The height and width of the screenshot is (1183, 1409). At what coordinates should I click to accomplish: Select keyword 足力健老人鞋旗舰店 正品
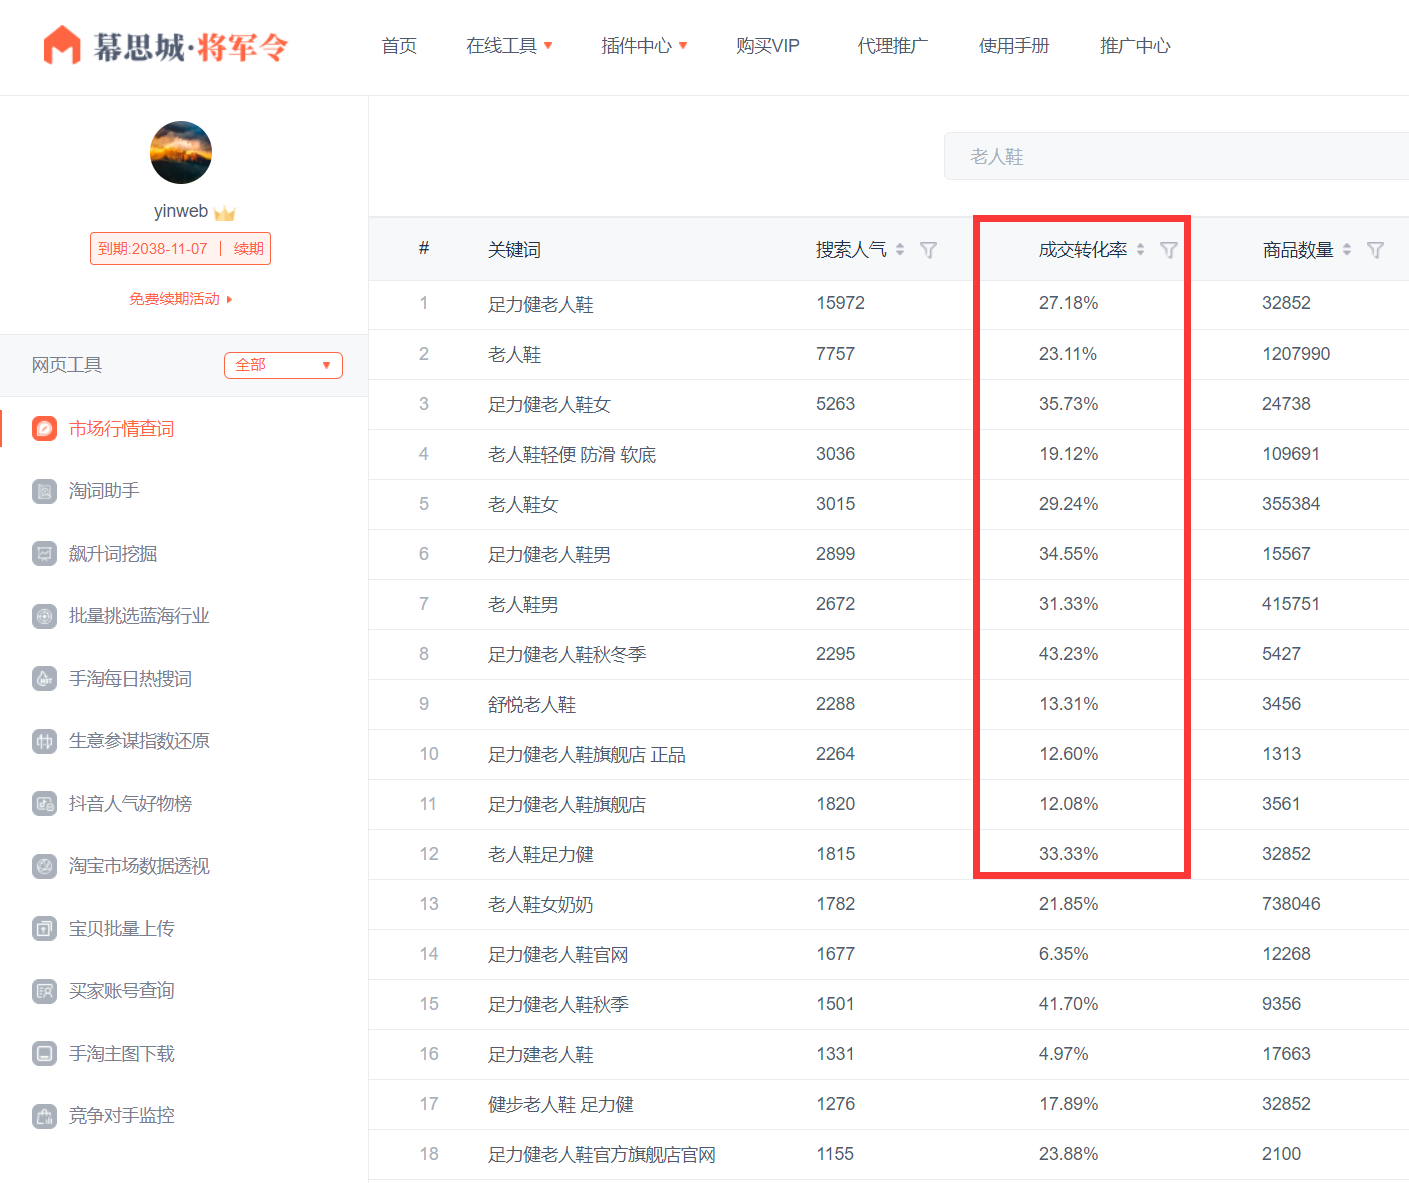(587, 754)
